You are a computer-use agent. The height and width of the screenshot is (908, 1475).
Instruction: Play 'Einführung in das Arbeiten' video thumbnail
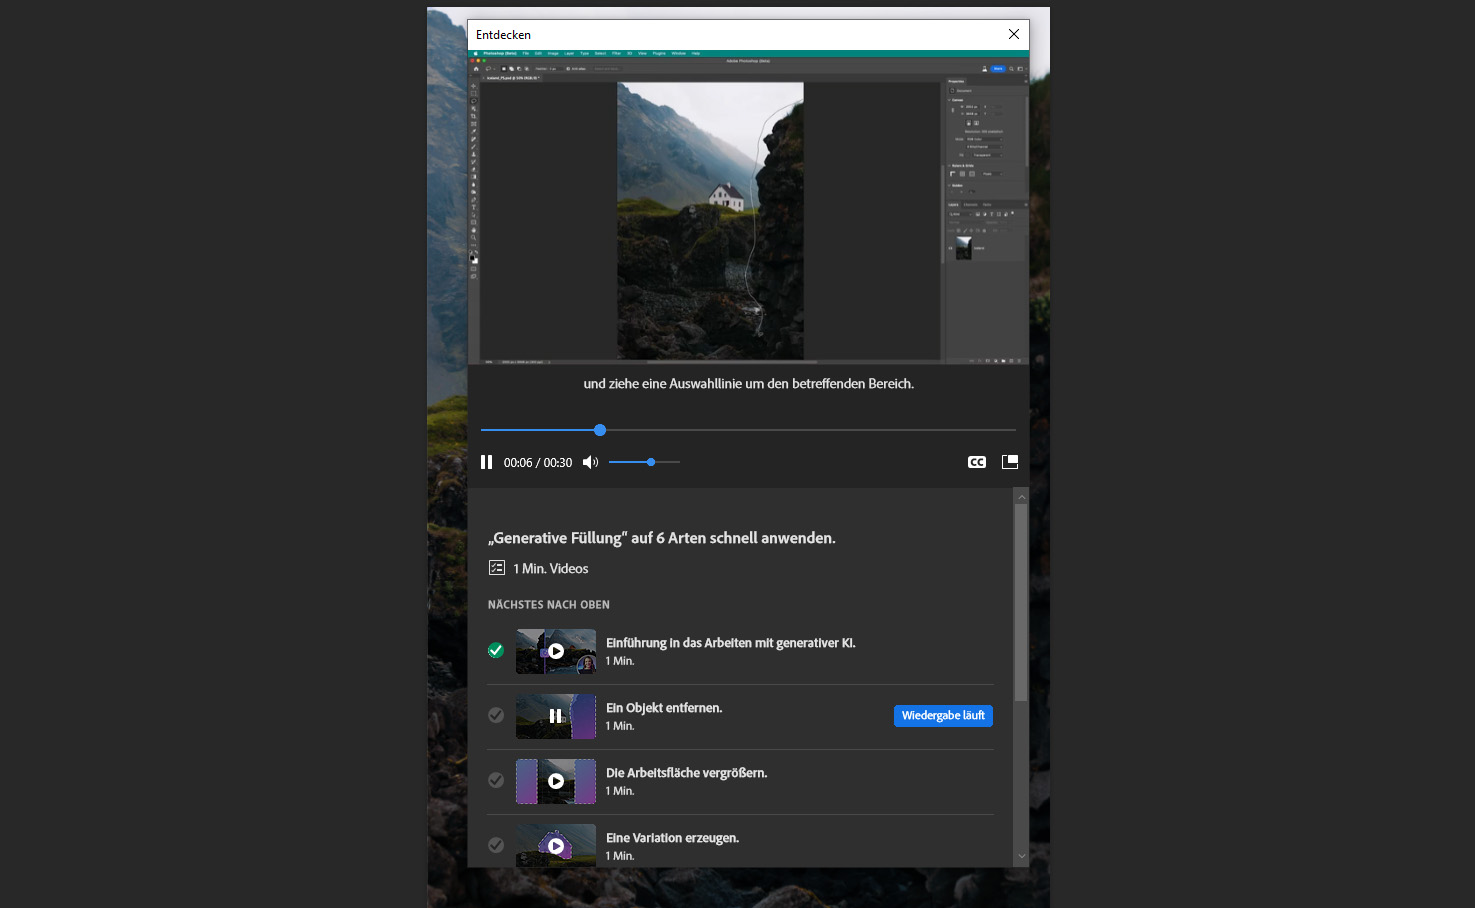coord(556,651)
